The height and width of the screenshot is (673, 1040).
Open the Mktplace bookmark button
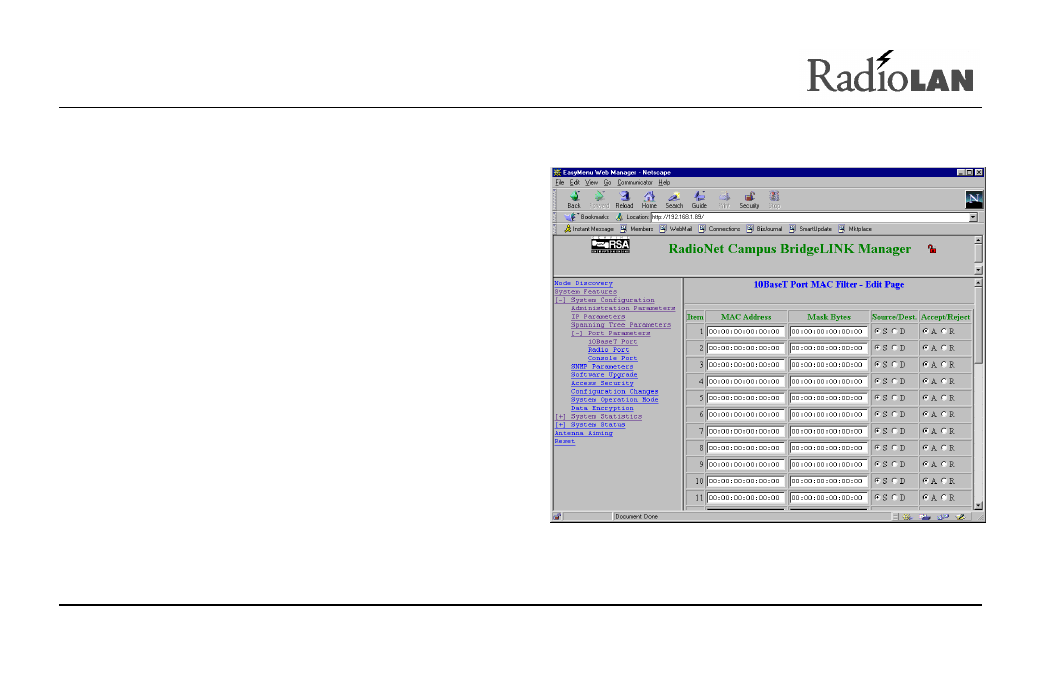[x=855, y=229]
